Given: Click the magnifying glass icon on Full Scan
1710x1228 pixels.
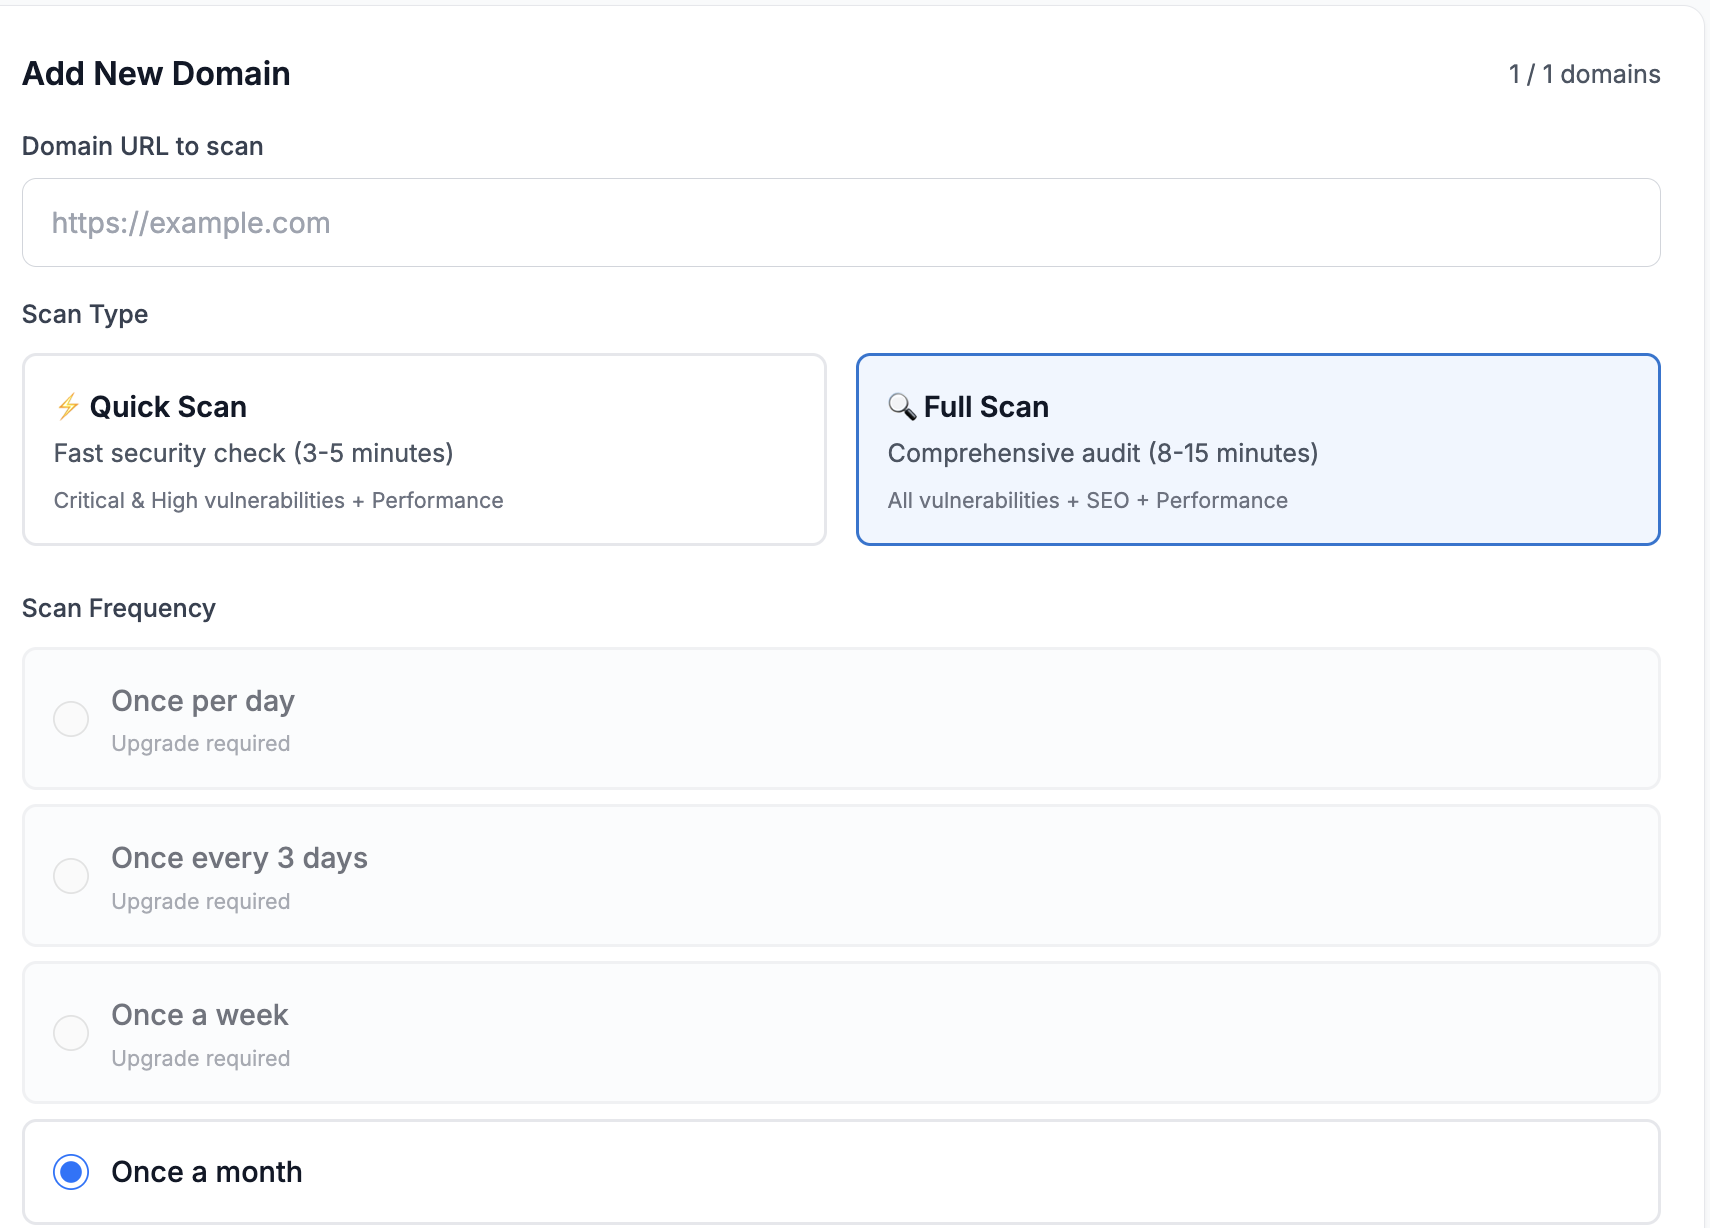Looking at the screenshot, I should coord(901,406).
